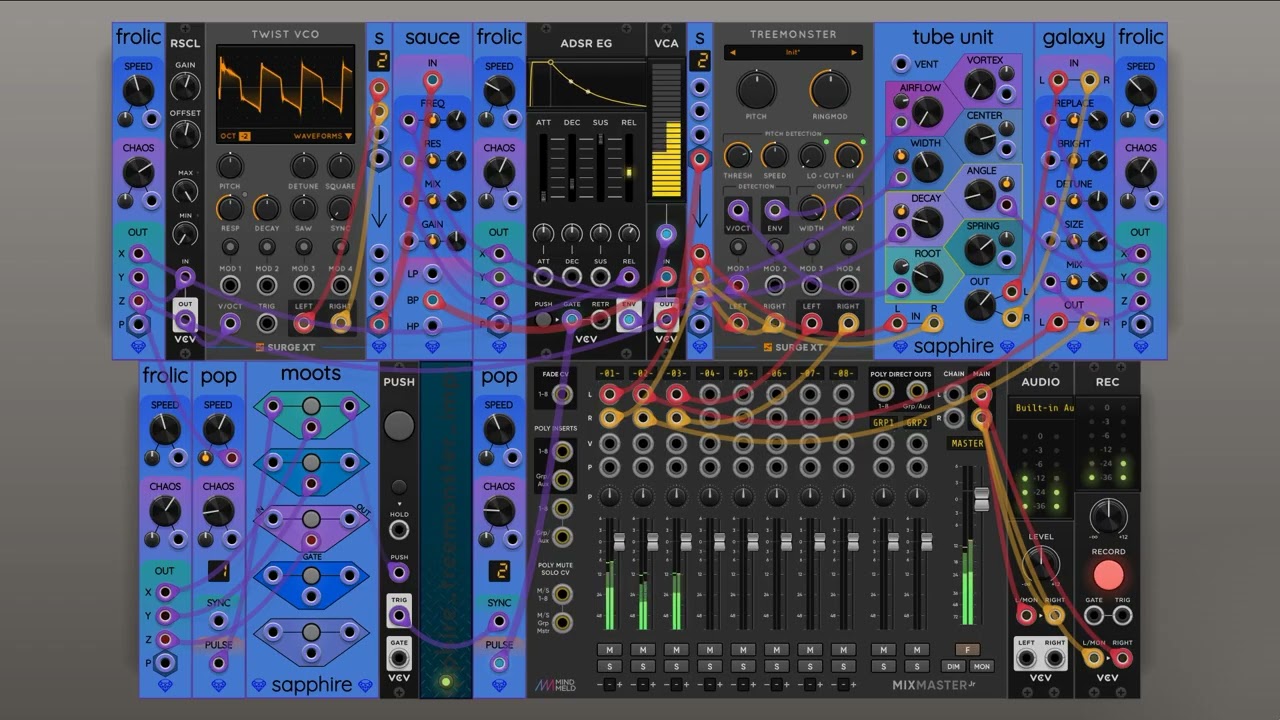
Task: Click the sauce IN jack
Action: click(432, 79)
